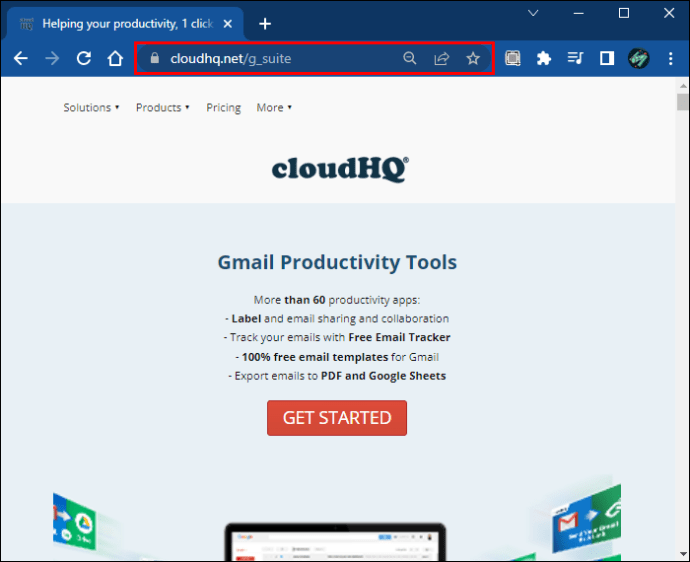This screenshot has height=562, width=690.
Task: Reload the current page
Action: 84,58
